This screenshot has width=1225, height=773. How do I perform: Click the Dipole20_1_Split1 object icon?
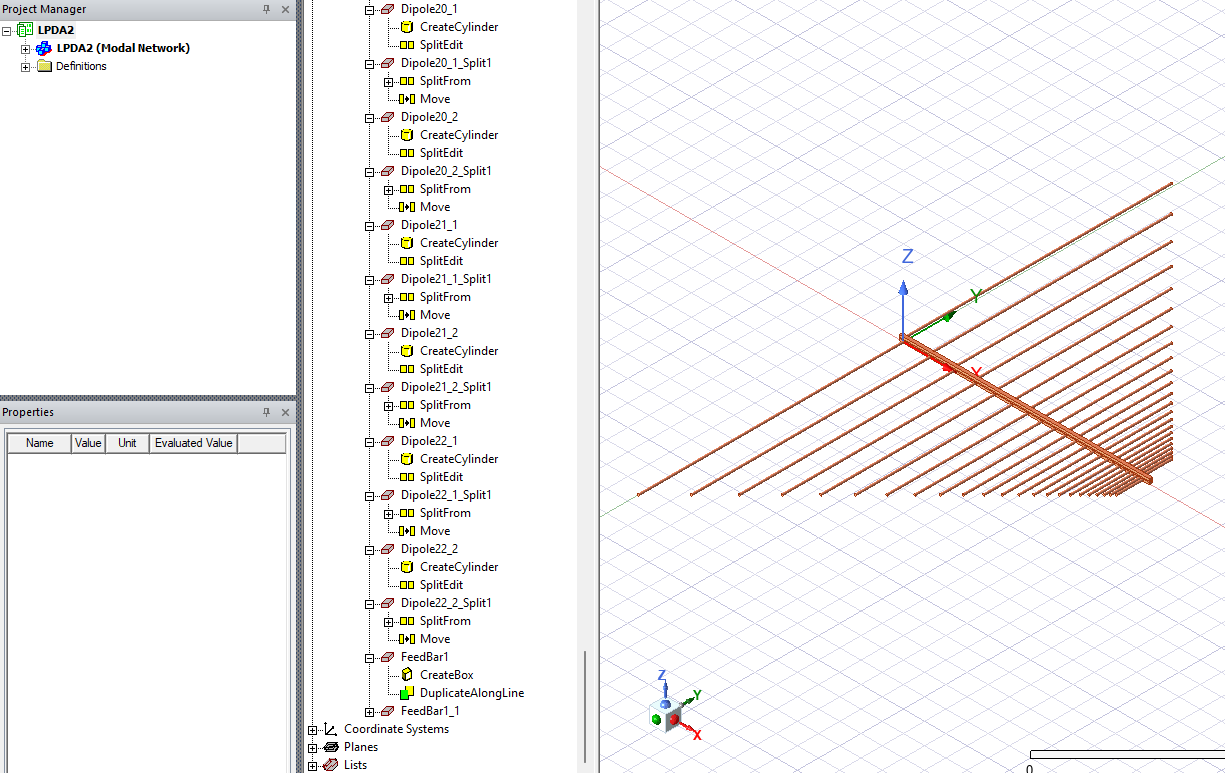tap(387, 63)
